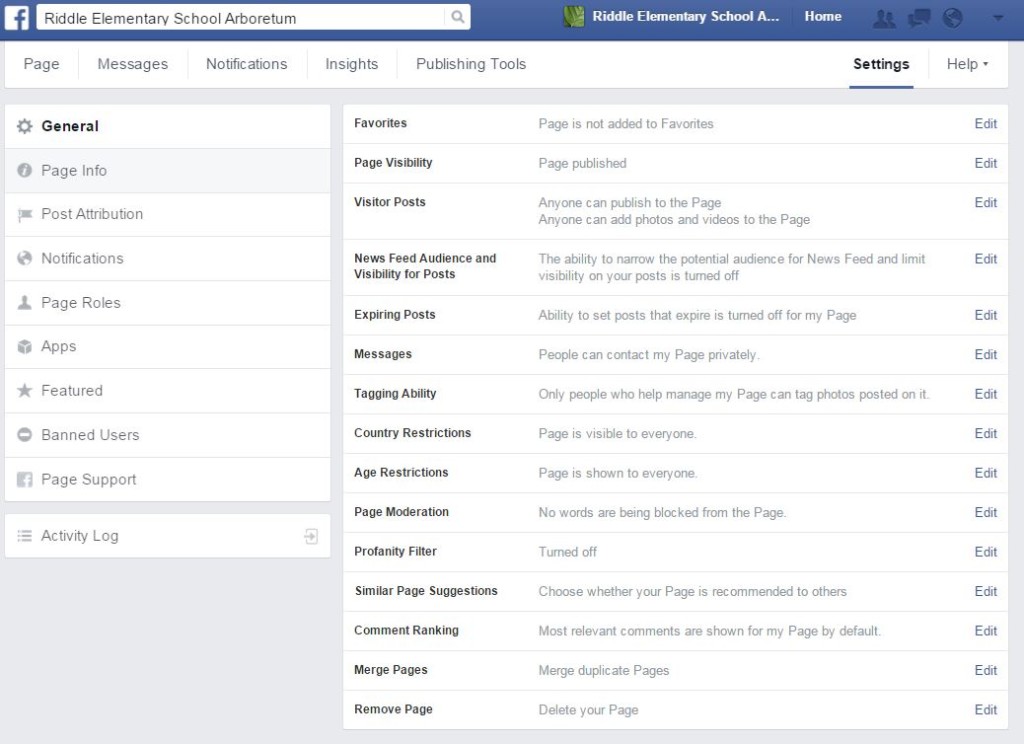The image size is (1024, 744).
Task: Edit the Comment Ranking setting
Action: (x=985, y=630)
